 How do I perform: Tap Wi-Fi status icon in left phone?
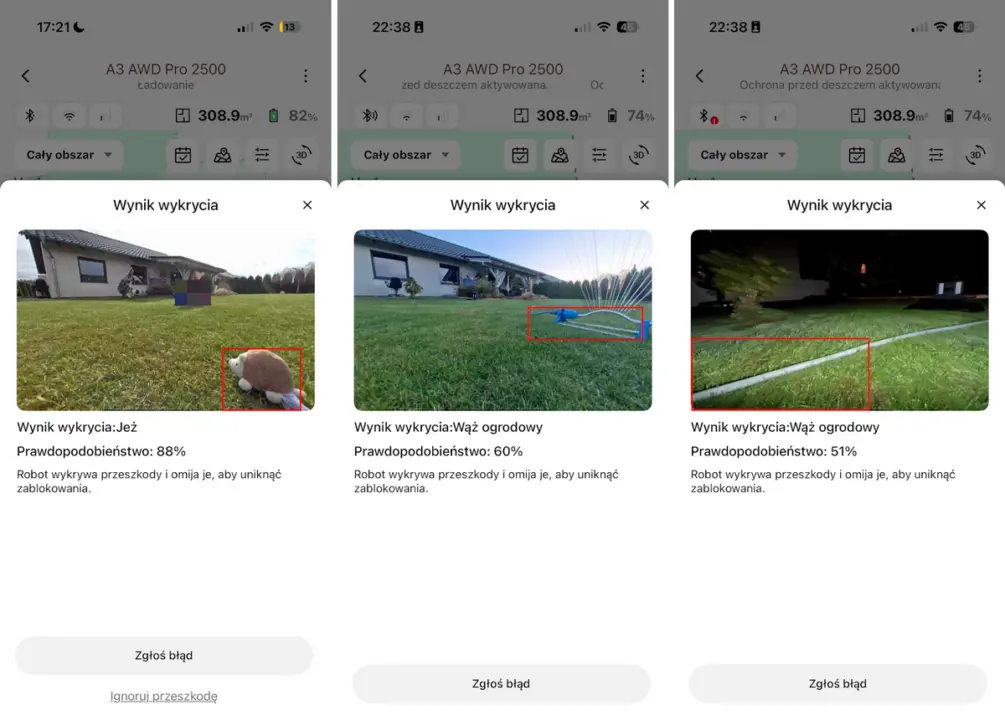(69, 116)
